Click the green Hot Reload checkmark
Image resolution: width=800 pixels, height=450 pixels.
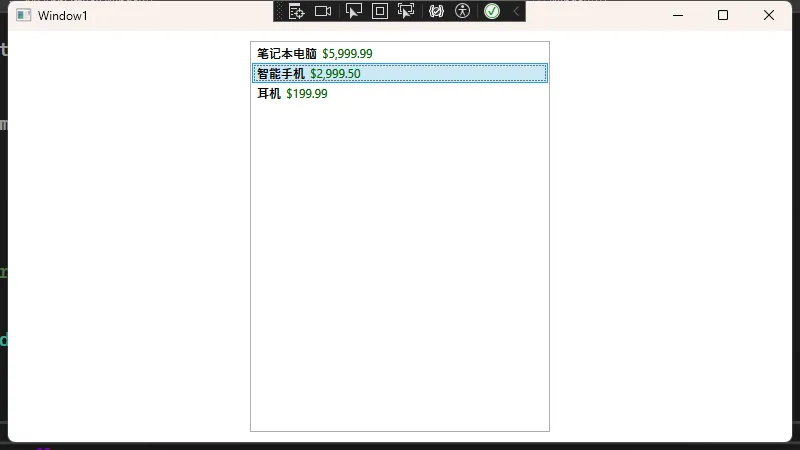click(492, 11)
